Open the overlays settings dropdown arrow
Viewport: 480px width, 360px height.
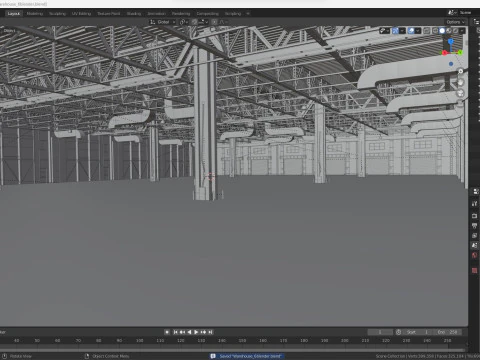[418, 31]
